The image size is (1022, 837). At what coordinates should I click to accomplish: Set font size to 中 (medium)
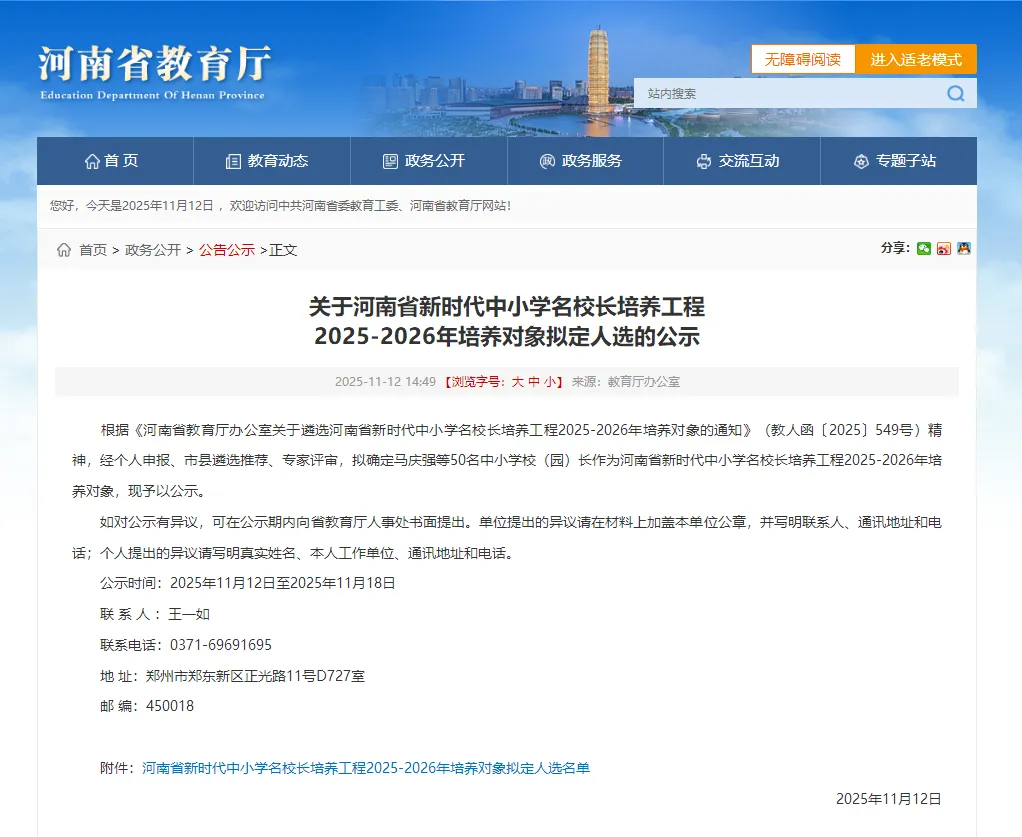point(534,382)
